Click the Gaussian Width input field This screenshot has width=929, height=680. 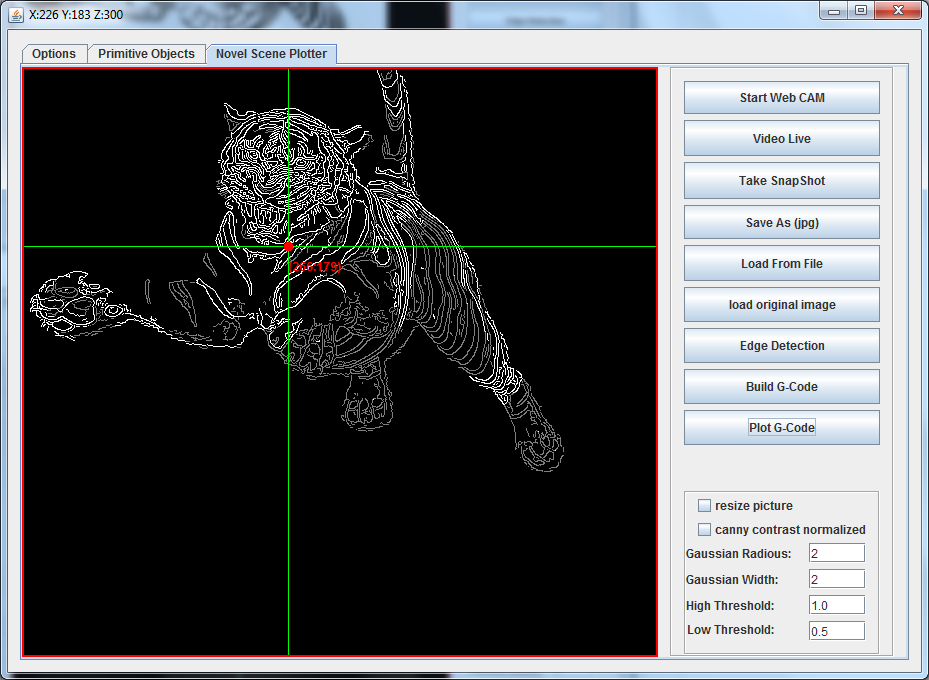837,579
